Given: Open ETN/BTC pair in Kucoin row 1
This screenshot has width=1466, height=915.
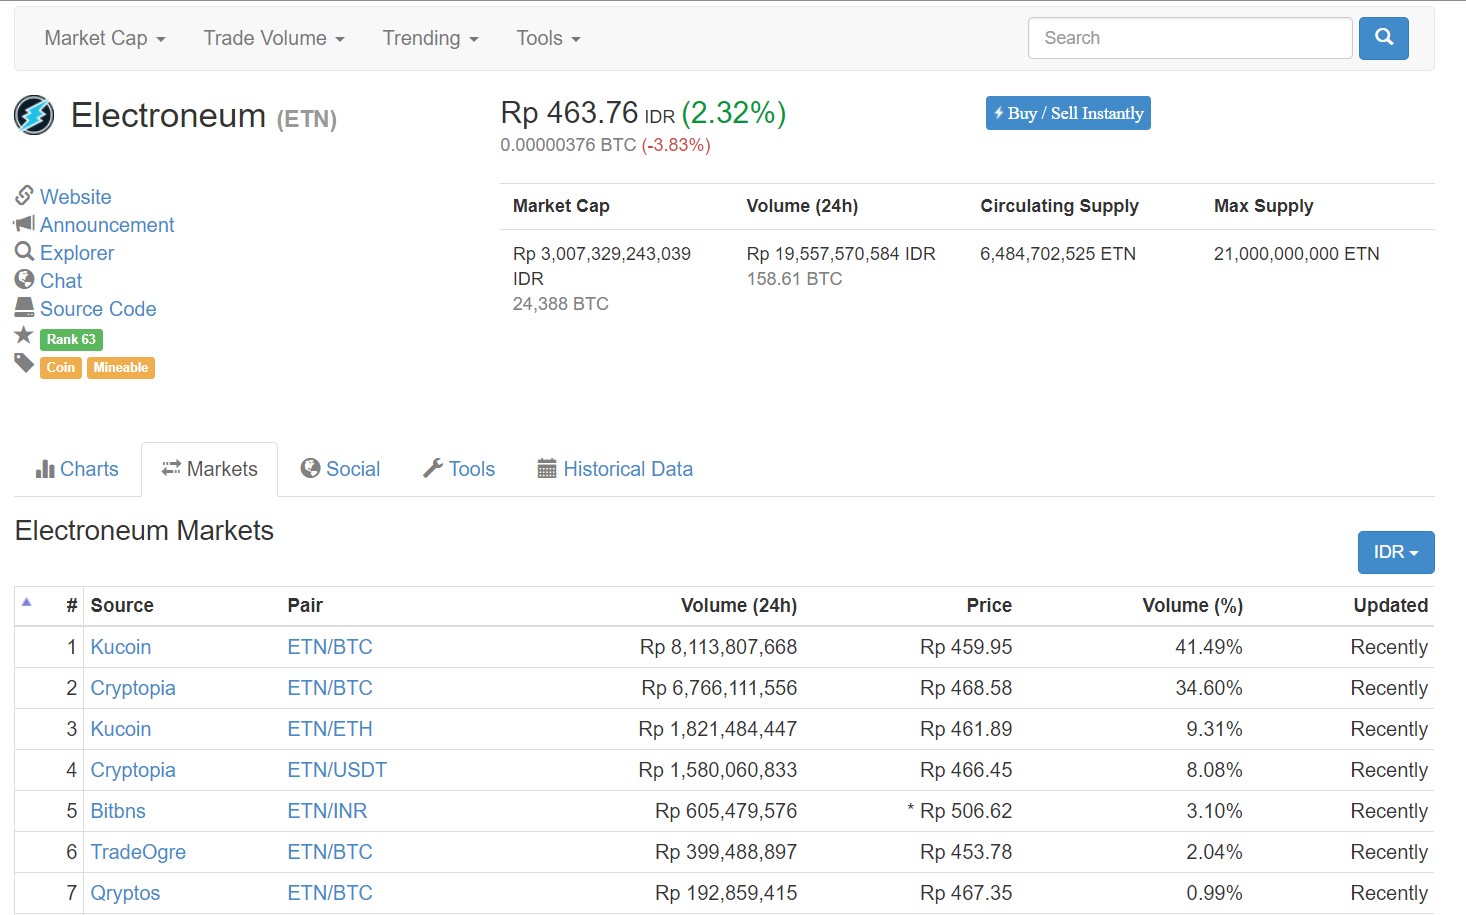Looking at the screenshot, I should pyautogui.click(x=330, y=647).
